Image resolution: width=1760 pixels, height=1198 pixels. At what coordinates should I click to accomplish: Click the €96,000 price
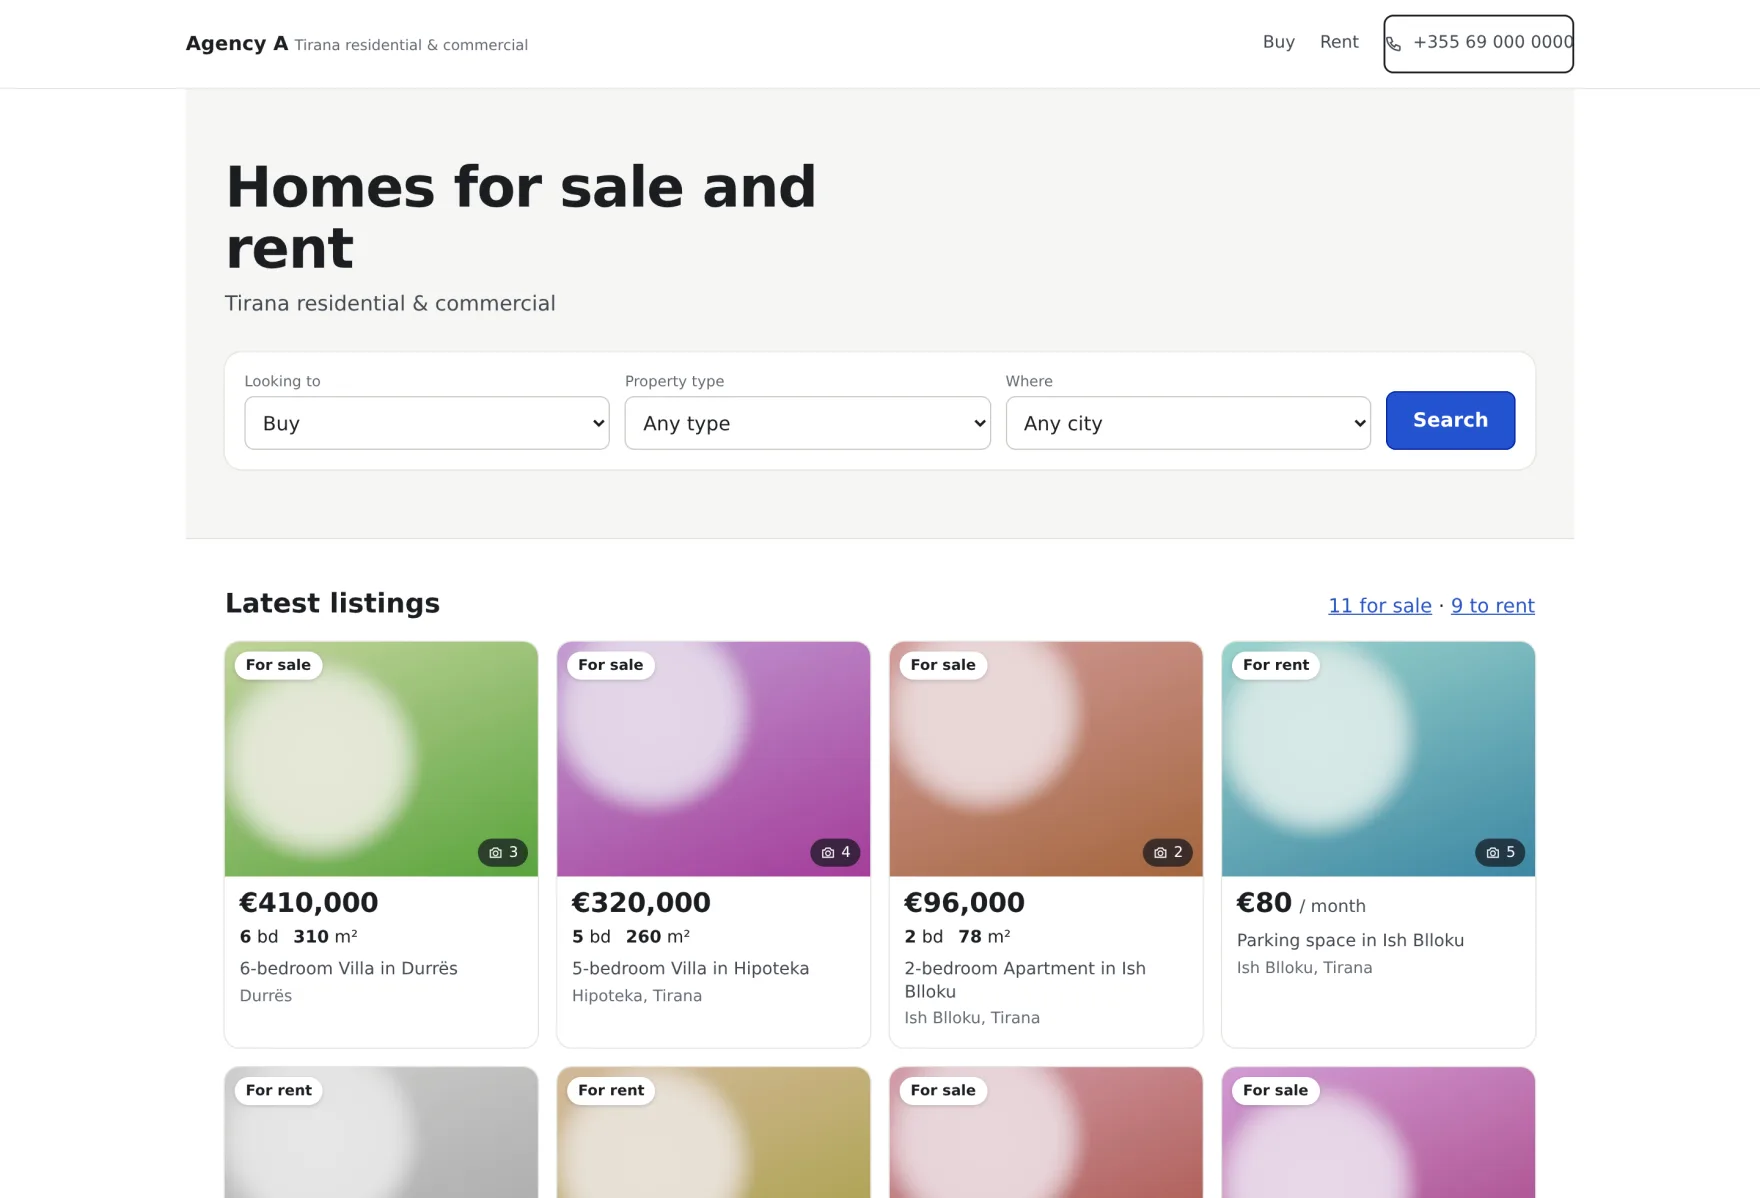click(x=965, y=902)
